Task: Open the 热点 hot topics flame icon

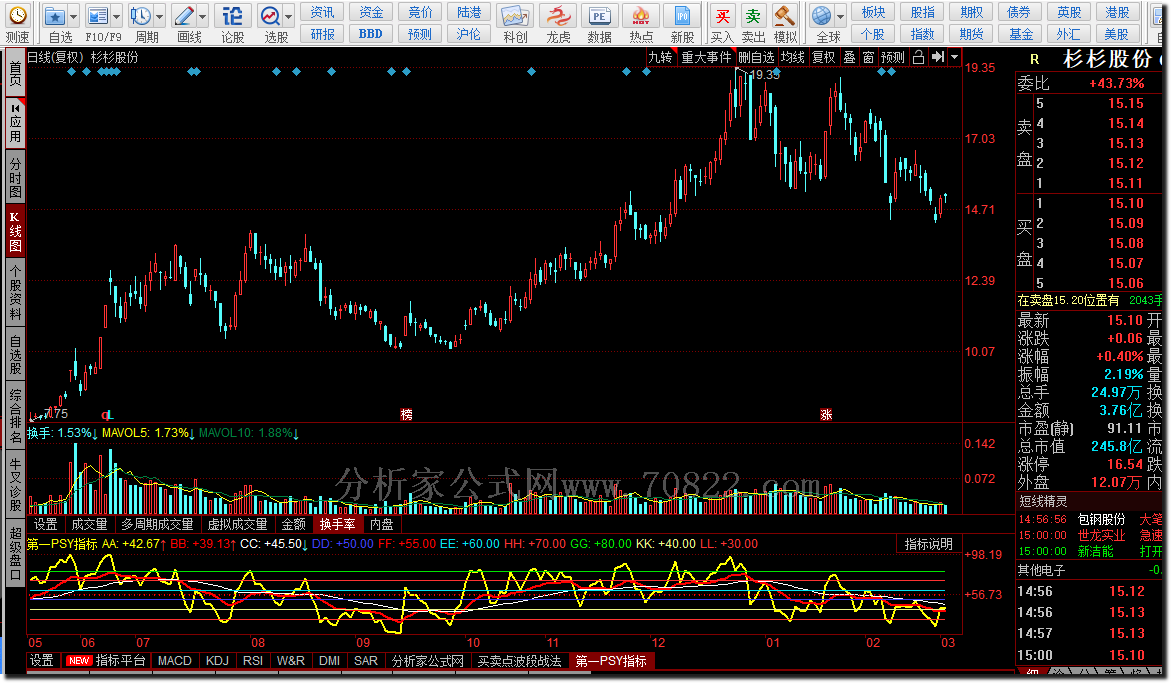Action: click(x=641, y=16)
